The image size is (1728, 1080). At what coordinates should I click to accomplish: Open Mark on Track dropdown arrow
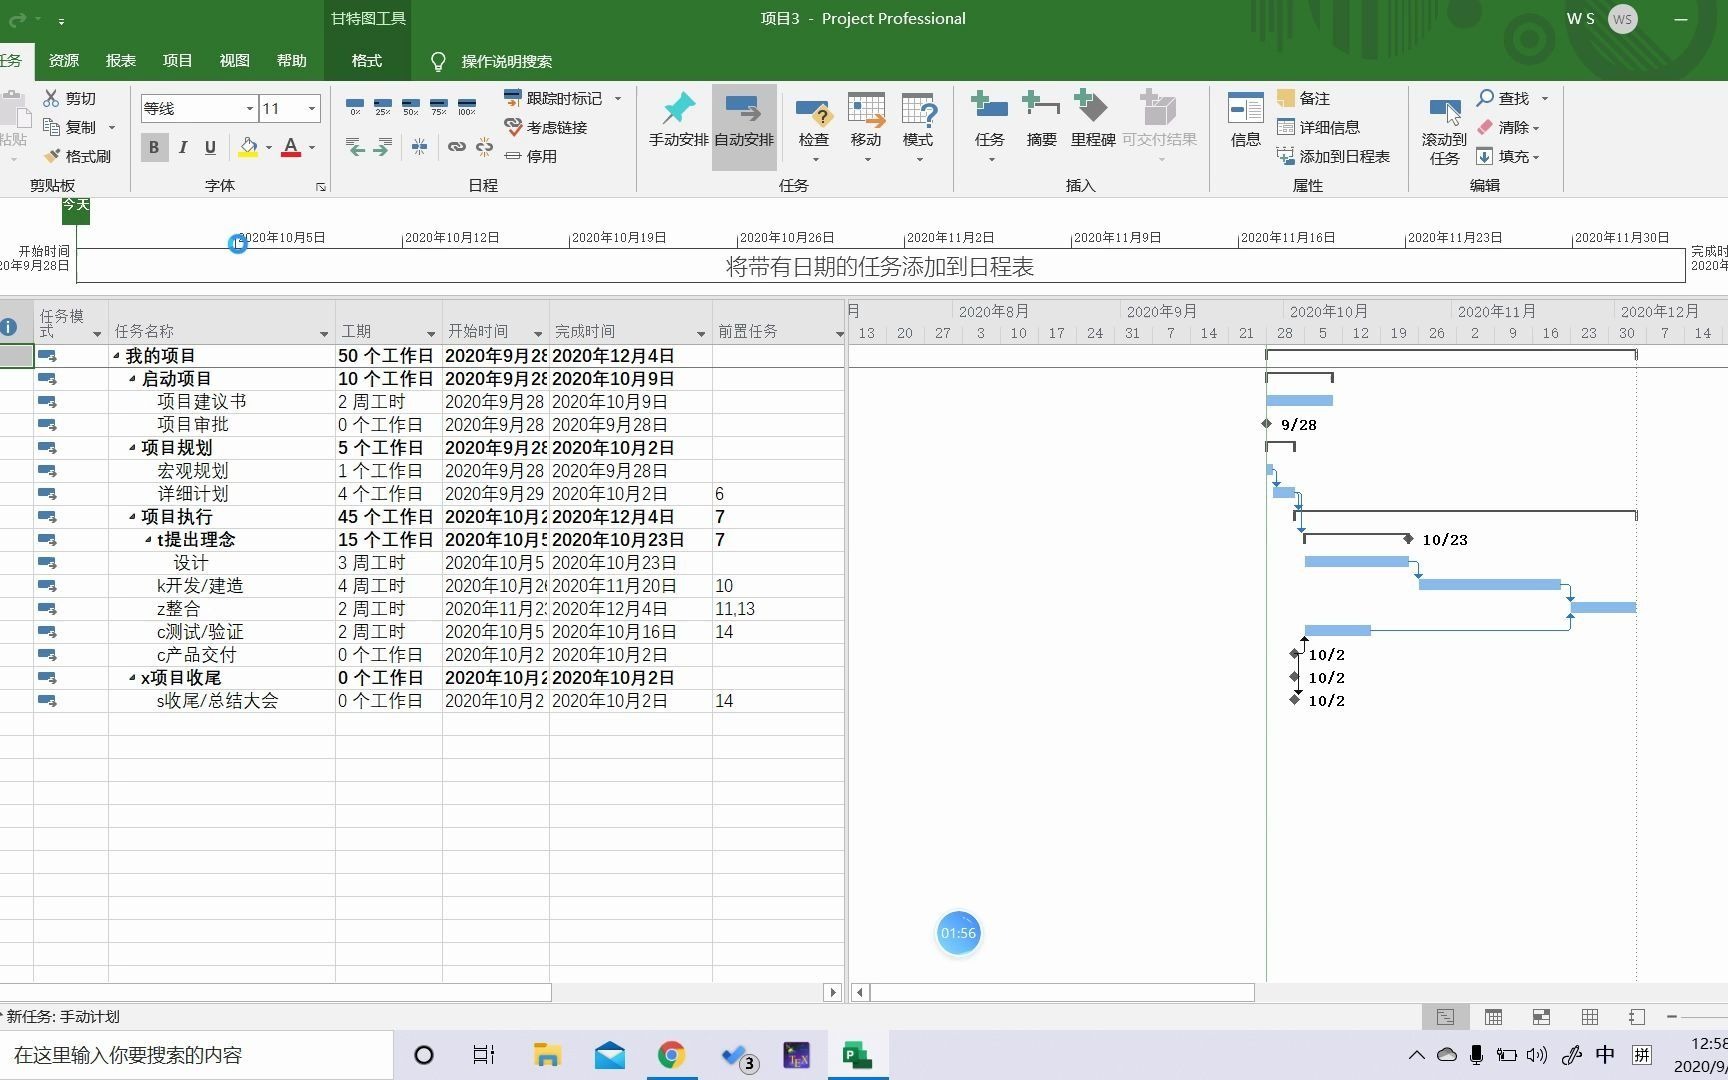[618, 98]
